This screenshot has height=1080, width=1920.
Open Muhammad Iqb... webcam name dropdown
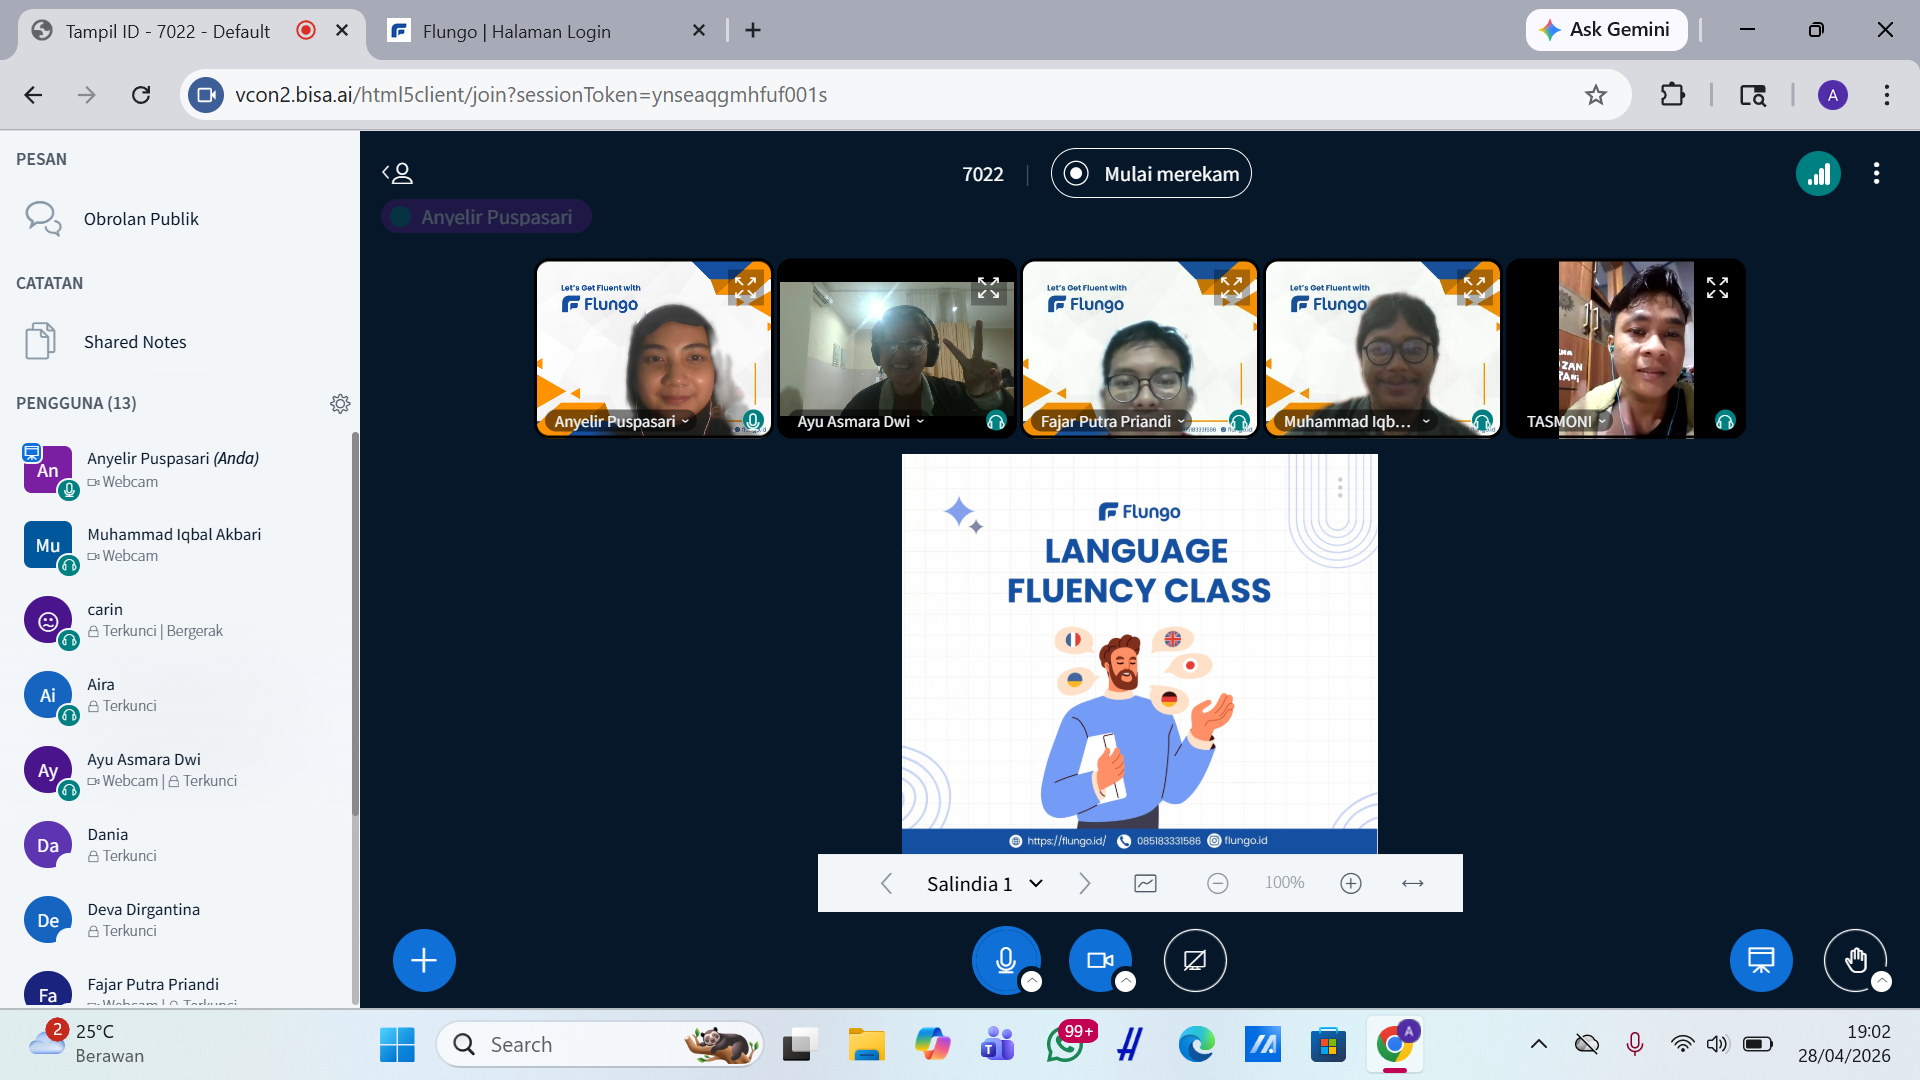click(x=1357, y=422)
